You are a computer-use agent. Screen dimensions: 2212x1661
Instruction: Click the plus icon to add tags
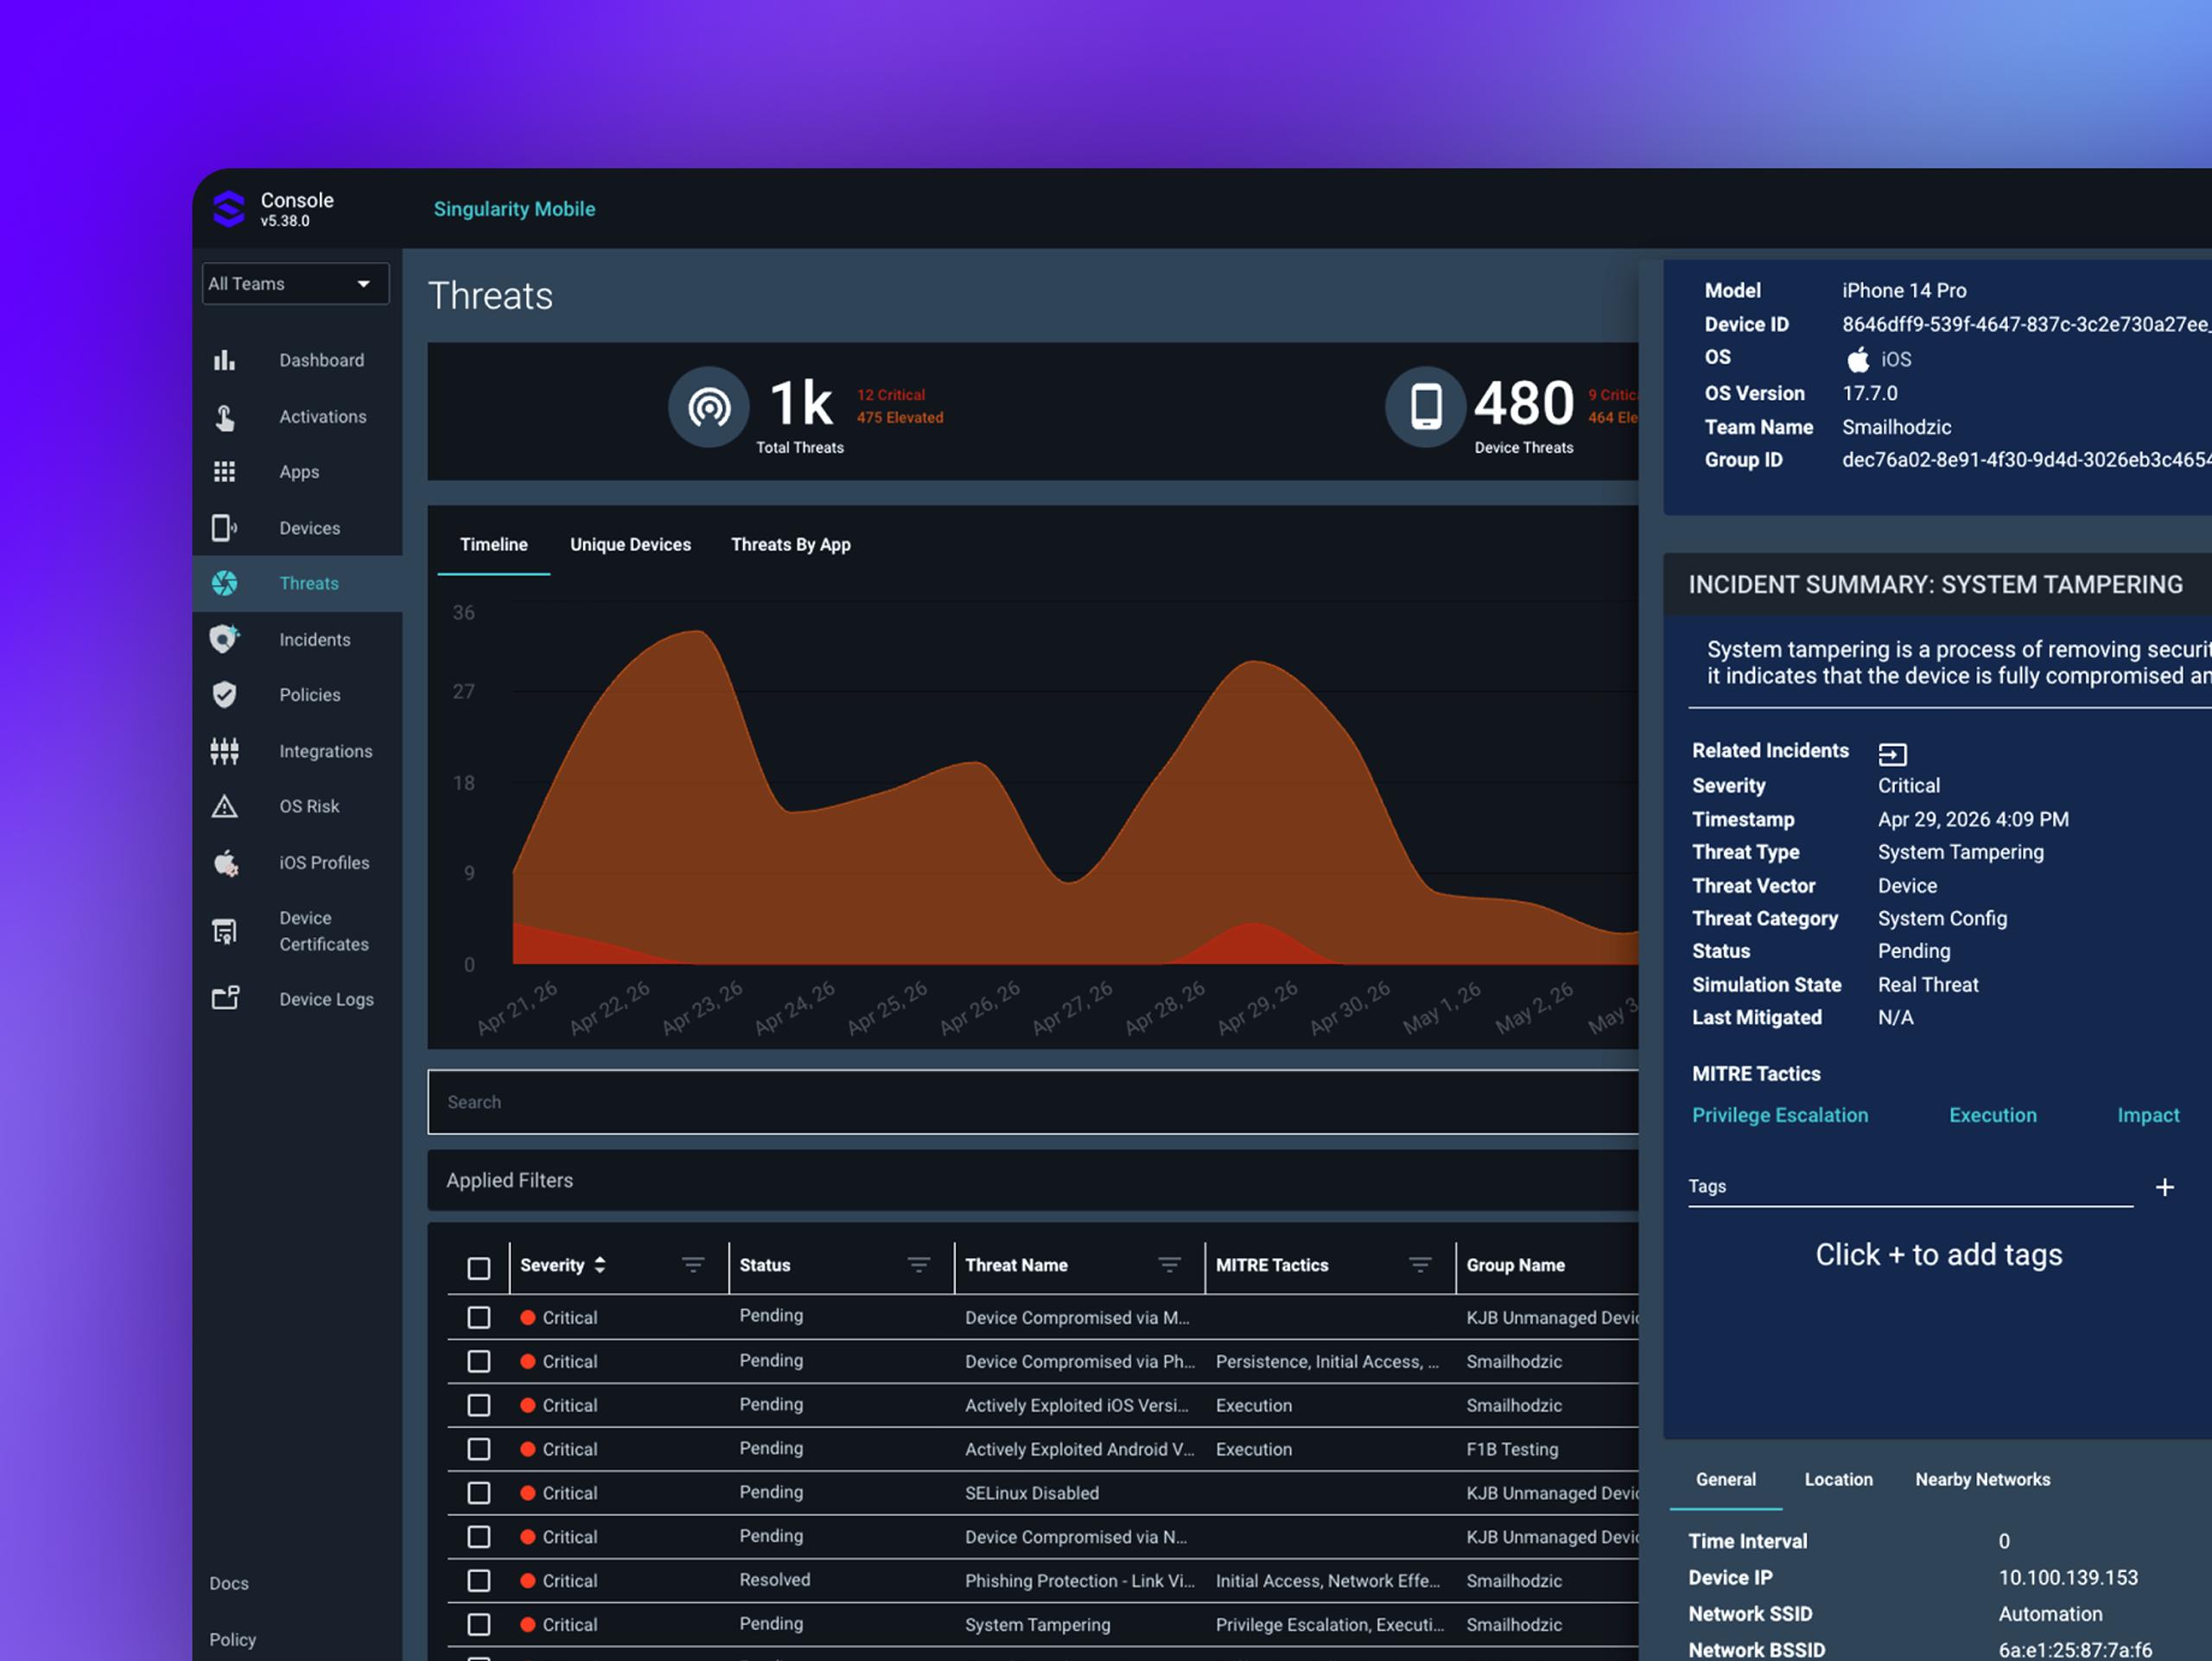point(2165,1187)
